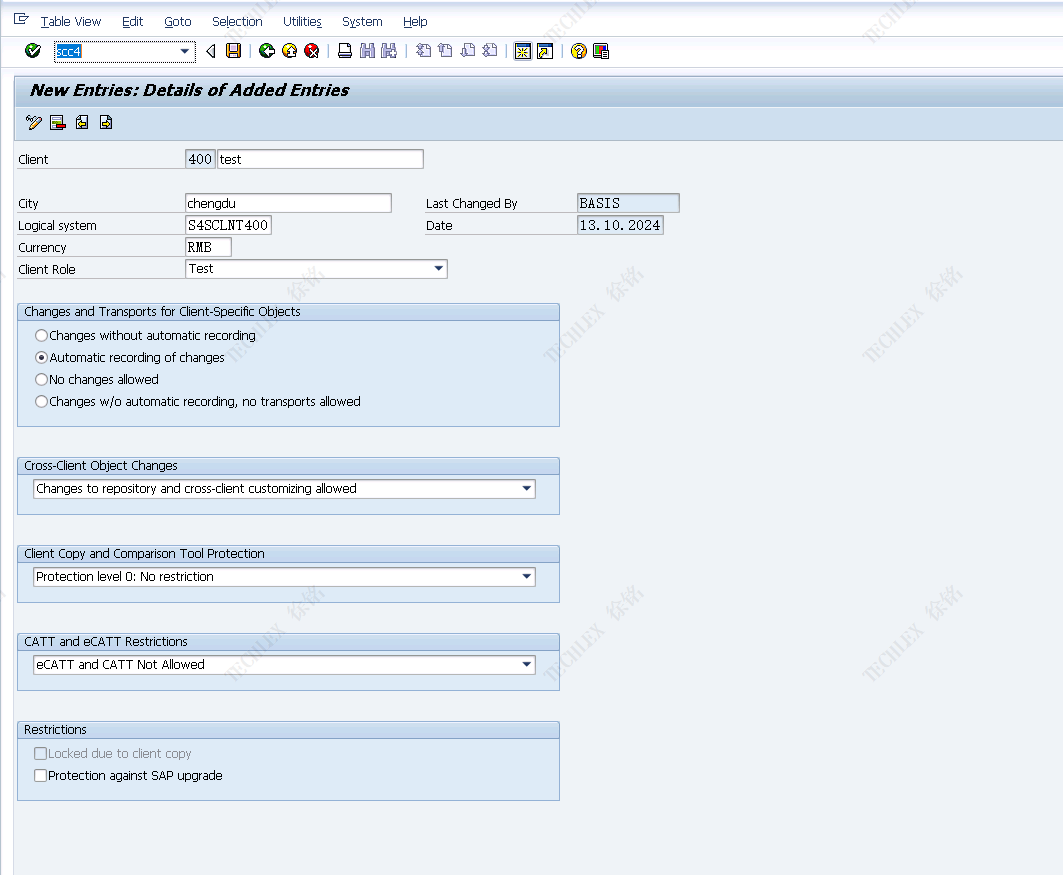Click the Goto menu
Viewport: 1063px width, 875px height.
177,21
